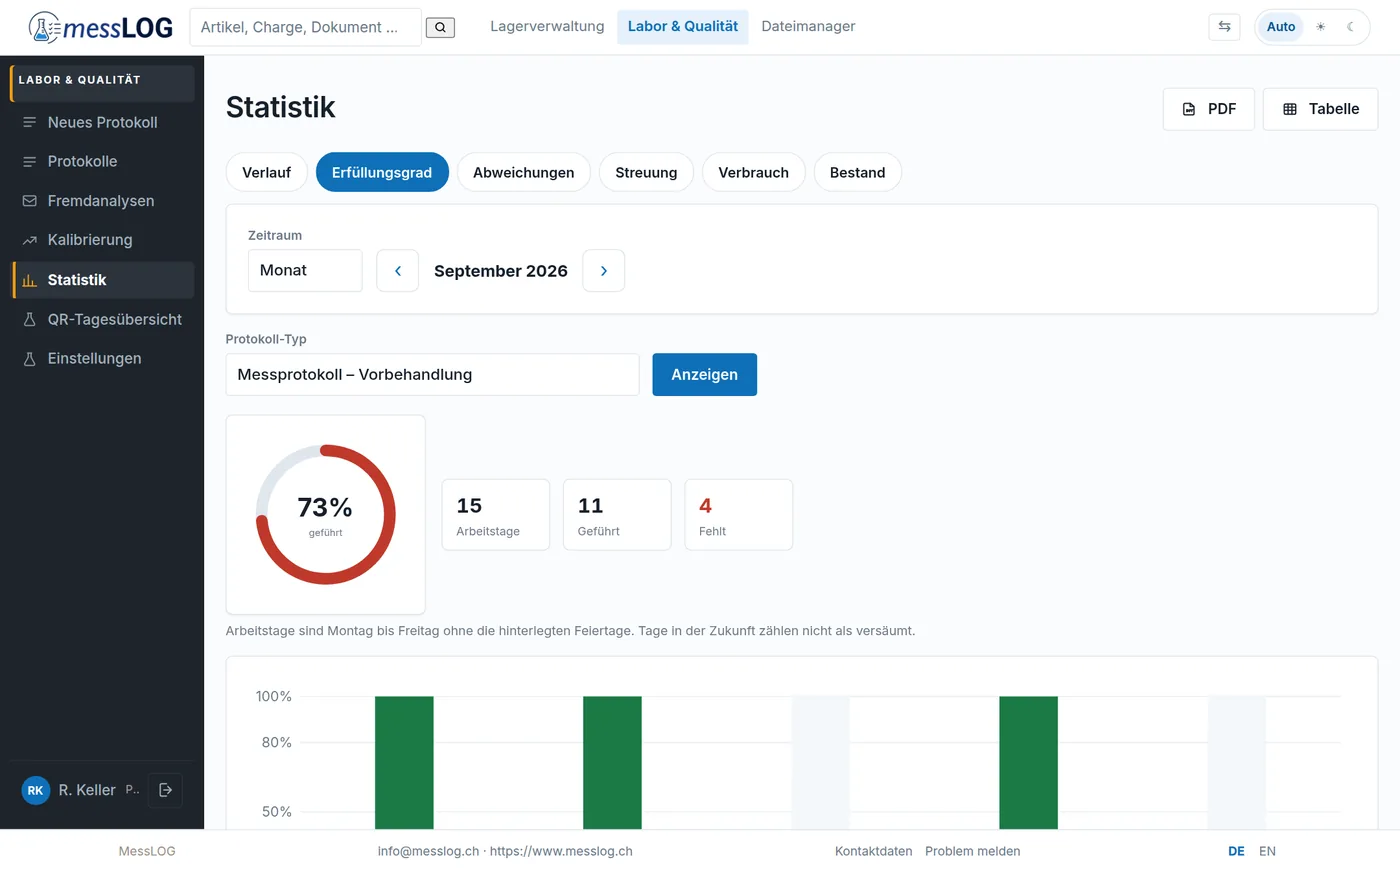The width and height of the screenshot is (1400, 875).
Task: Click the Anzeigen button
Action: tap(705, 375)
